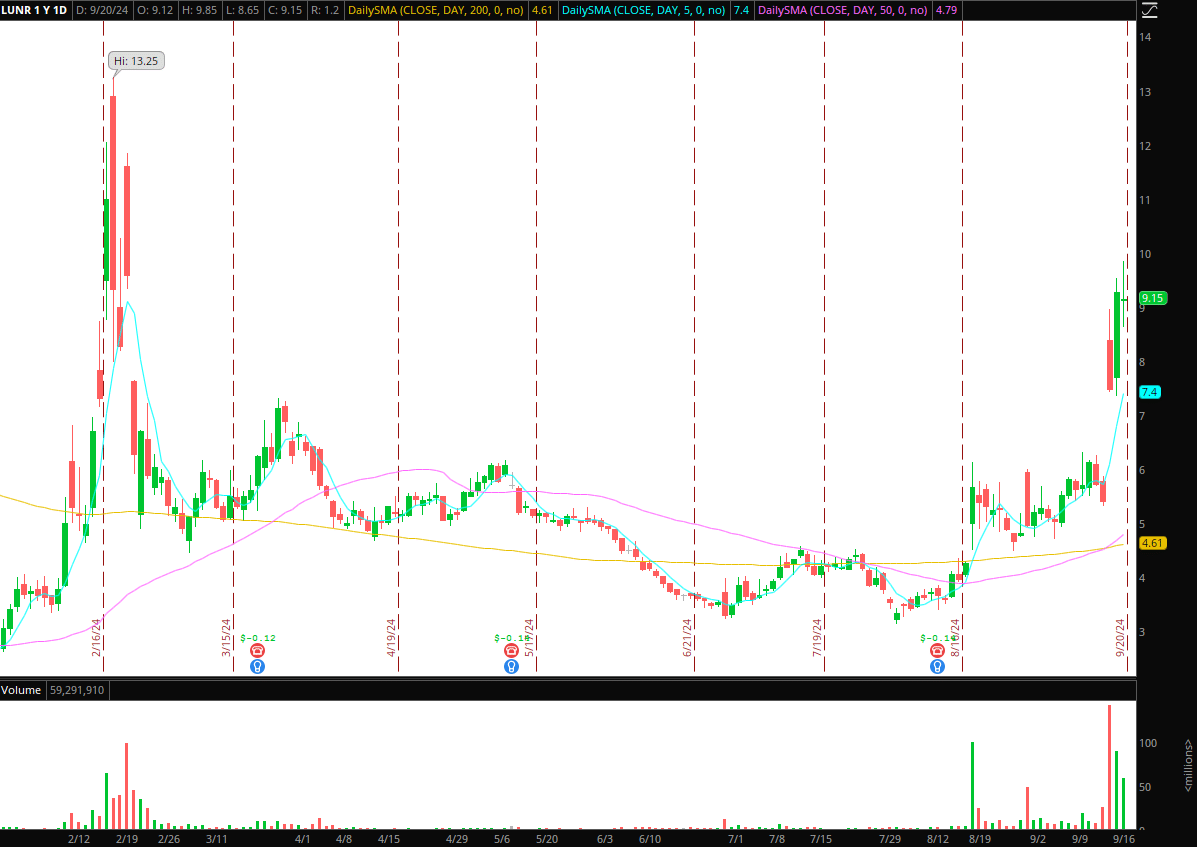
Task: Click the lightbulb icon near 8/16/24 marker
Action: [937, 666]
